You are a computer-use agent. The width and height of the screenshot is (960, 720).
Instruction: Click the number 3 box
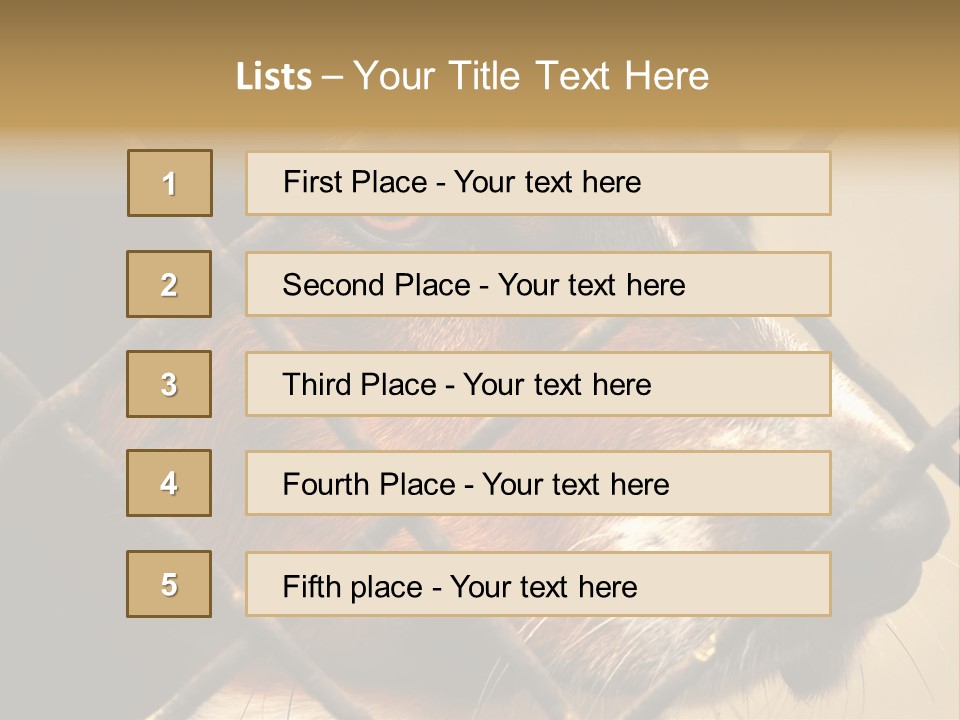tap(170, 384)
